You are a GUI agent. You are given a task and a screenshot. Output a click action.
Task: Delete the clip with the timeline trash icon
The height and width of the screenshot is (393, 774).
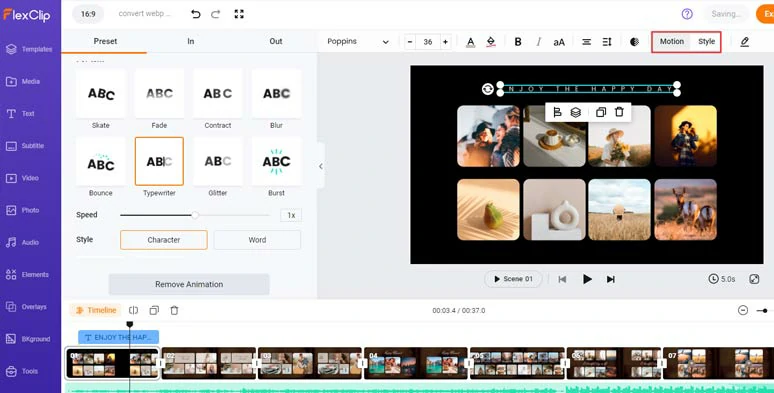(174, 311)
